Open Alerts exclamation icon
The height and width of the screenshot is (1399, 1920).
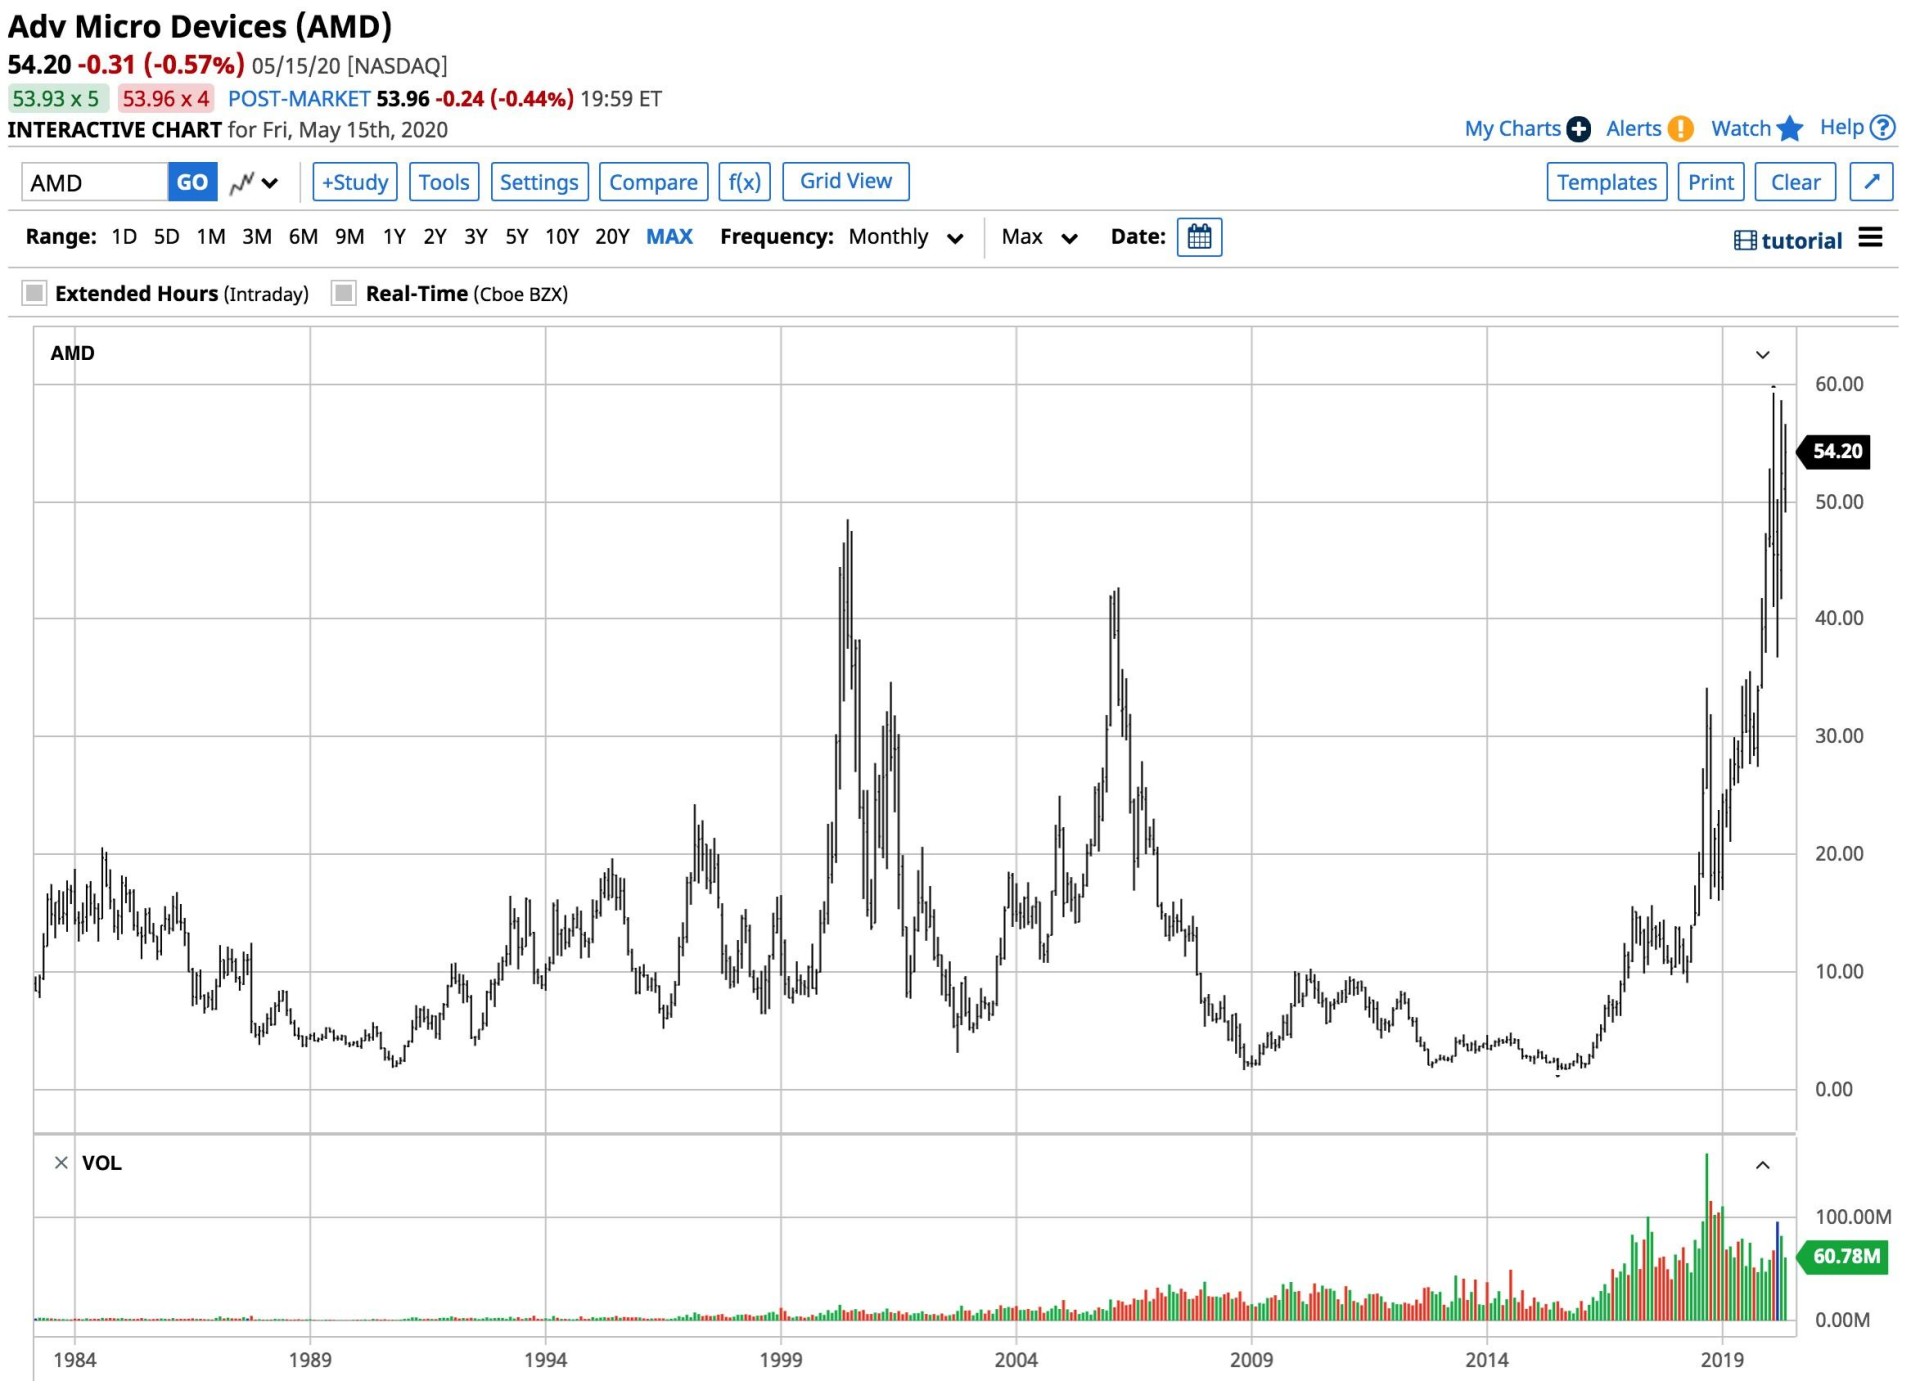point(1680,129)
